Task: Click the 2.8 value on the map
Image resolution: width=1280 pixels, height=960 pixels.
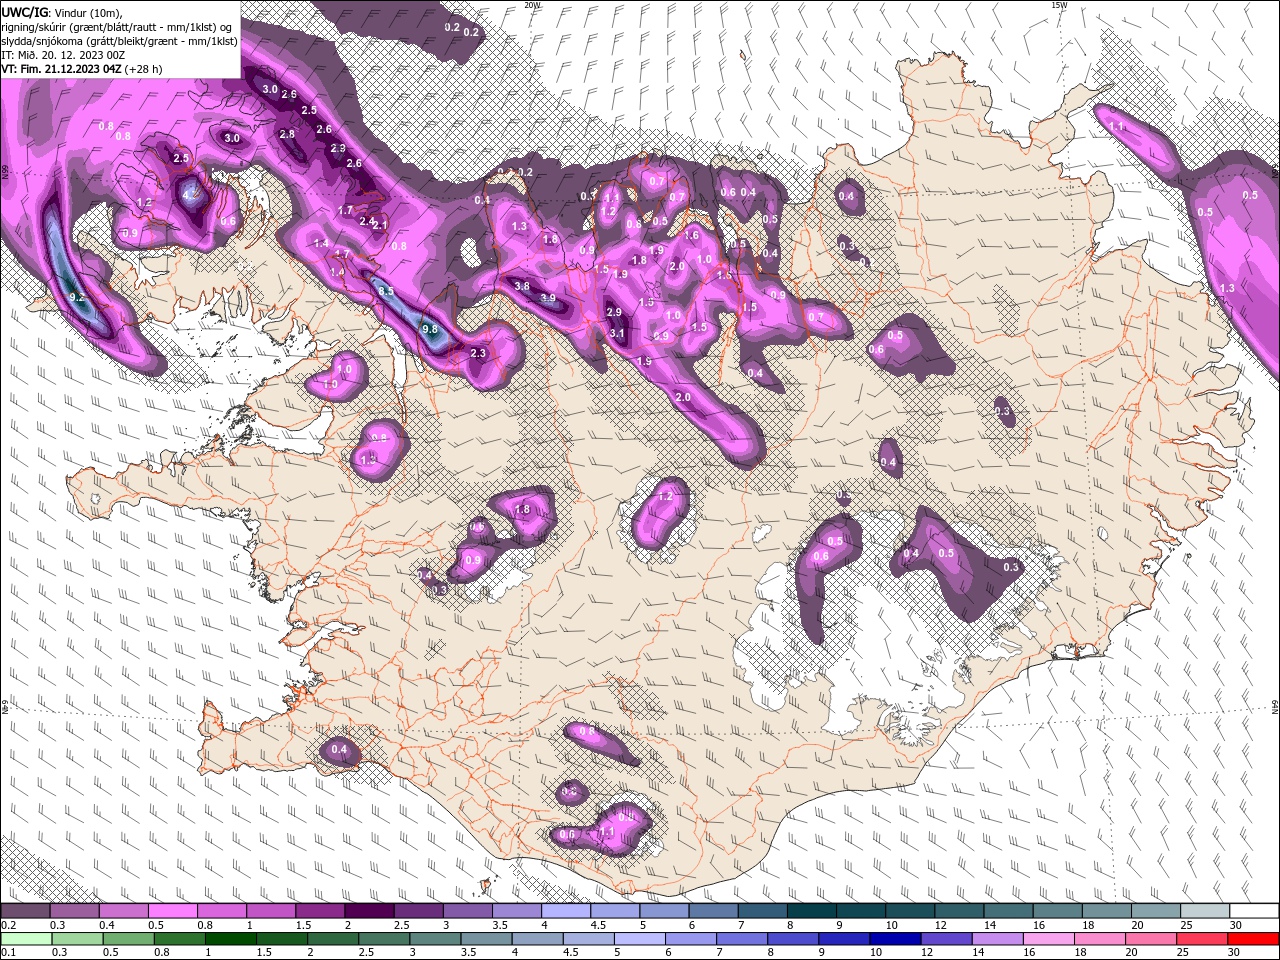Action: click(x=287, y=134)
